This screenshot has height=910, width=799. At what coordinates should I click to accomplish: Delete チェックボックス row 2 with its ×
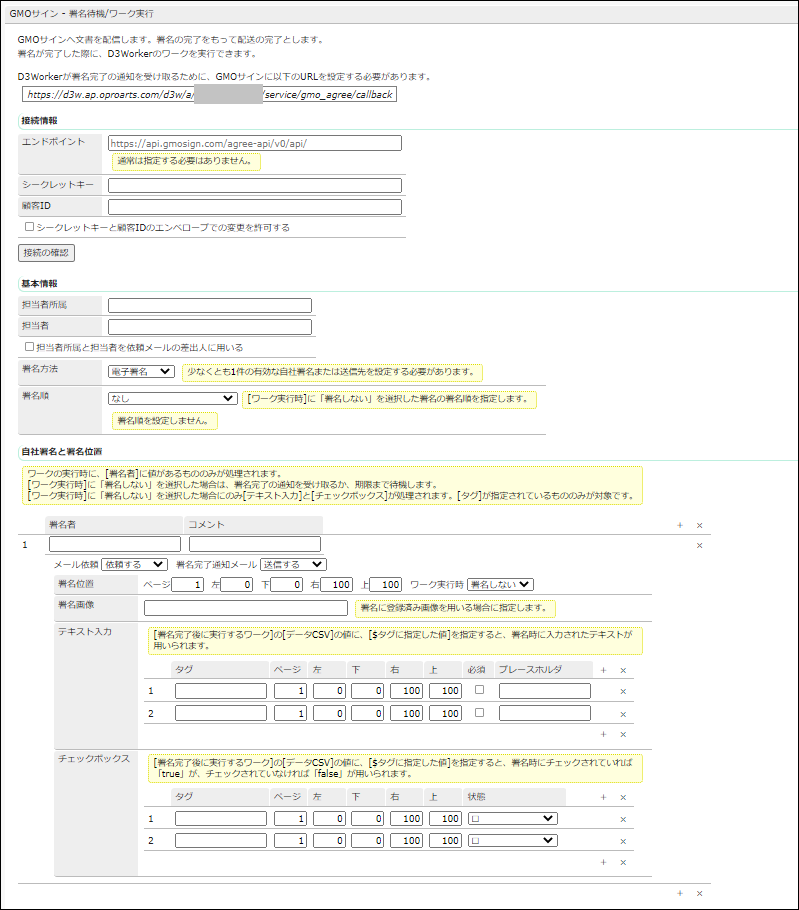tap(623, 841)
